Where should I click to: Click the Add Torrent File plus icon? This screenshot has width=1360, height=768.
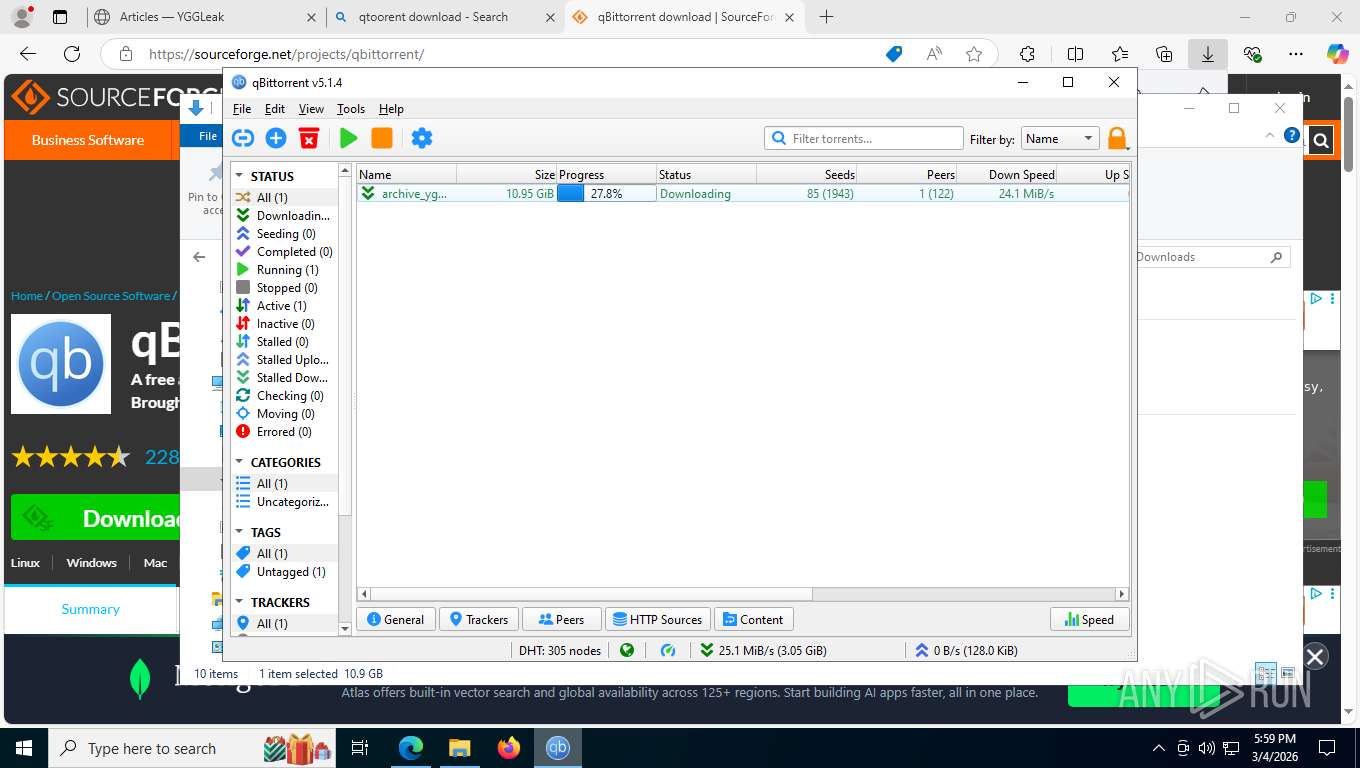coord(276,138)
